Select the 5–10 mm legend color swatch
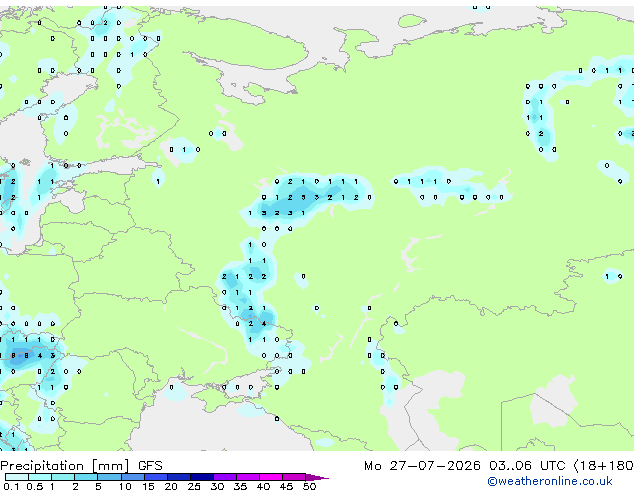Image resolution: width=634 pixels, height=490 pixels. (x=109, y=477)
